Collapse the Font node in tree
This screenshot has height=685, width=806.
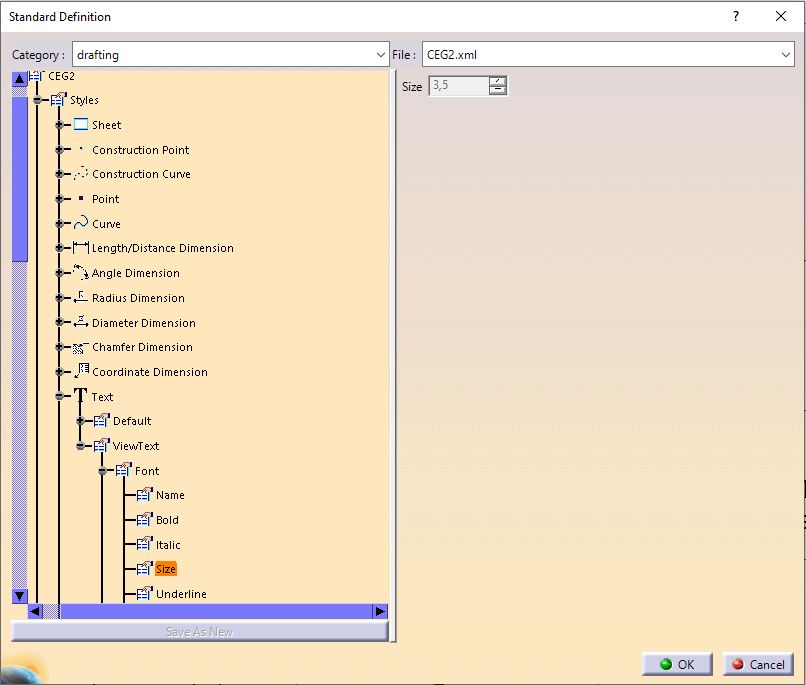click(x=102, y=471)
